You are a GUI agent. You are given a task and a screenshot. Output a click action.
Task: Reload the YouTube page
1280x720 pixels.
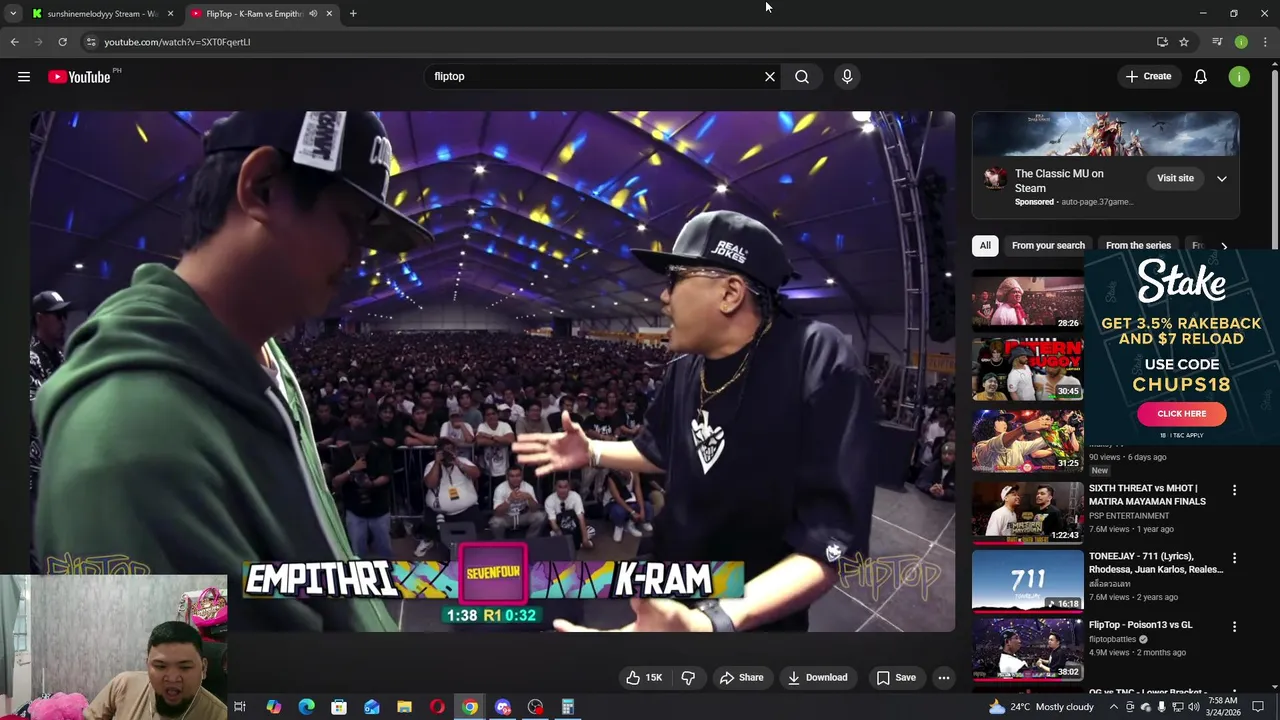pos(62,42)
